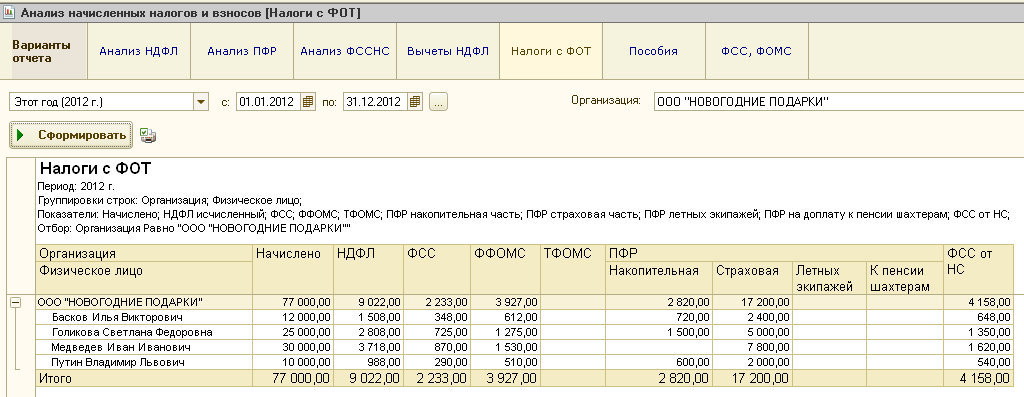Click Медведев's НДФЛ value 3 718,00
Screen dimensions: 1024x397
[x=379, y=347]
